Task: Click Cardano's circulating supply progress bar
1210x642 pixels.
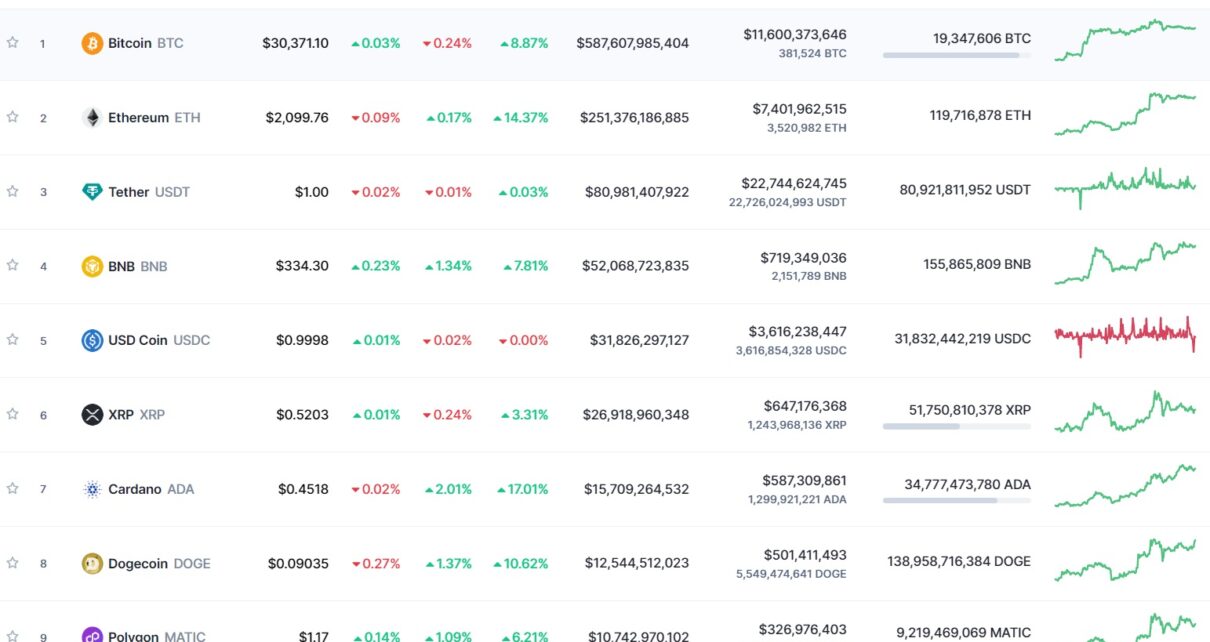Action: (x=956, y=500)
